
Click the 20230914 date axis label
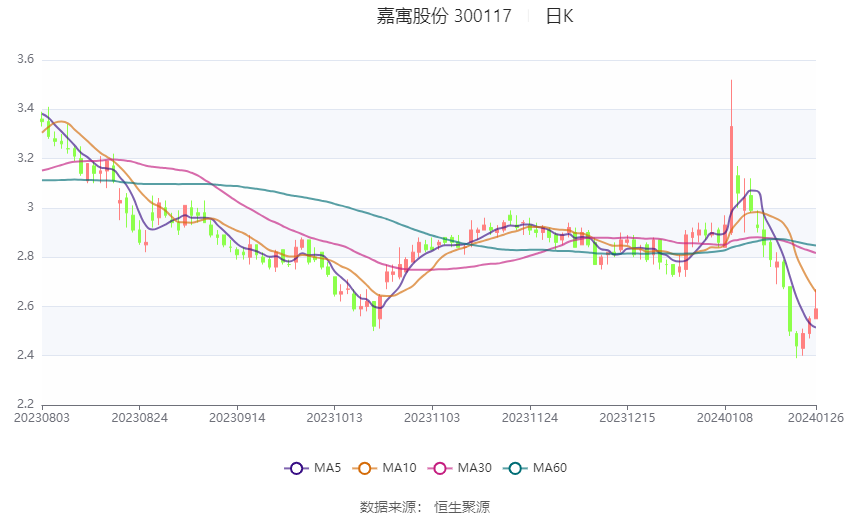237,418
